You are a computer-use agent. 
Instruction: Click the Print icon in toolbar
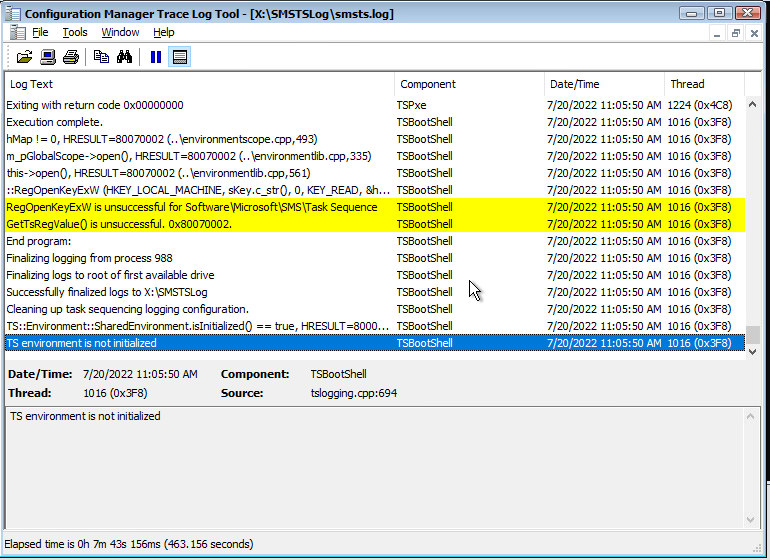tap(71, 57)
